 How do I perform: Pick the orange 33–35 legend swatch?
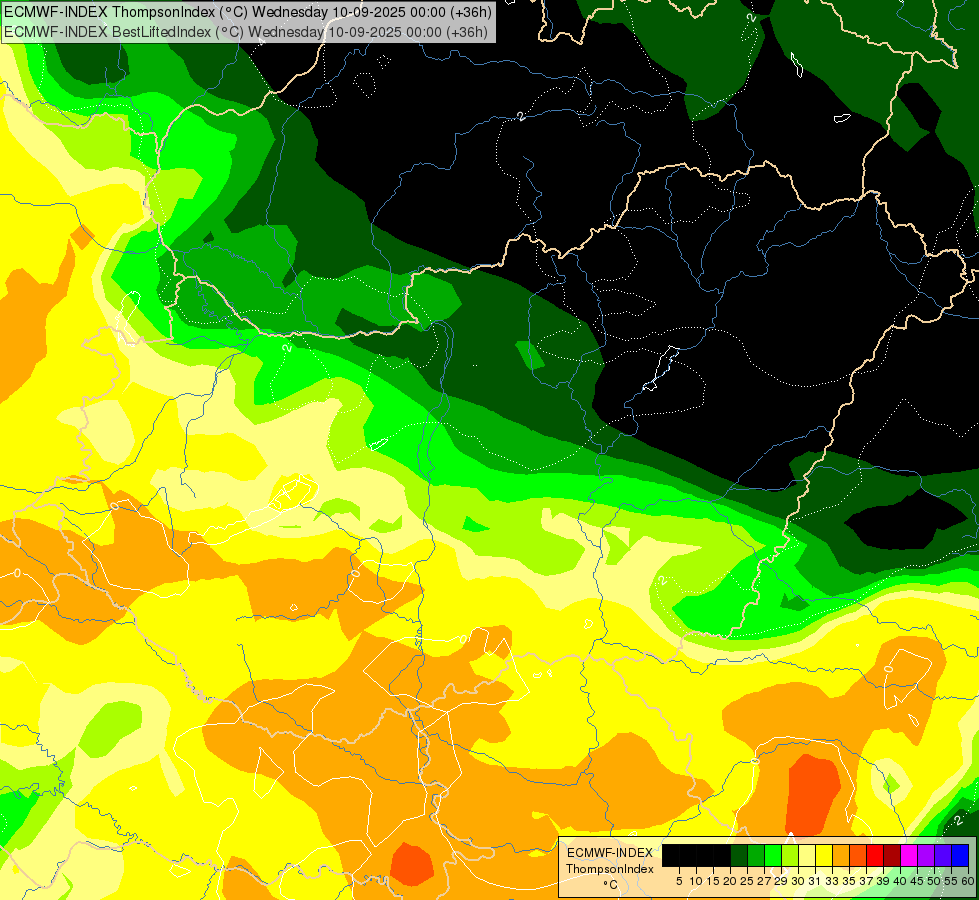point(841,855)
